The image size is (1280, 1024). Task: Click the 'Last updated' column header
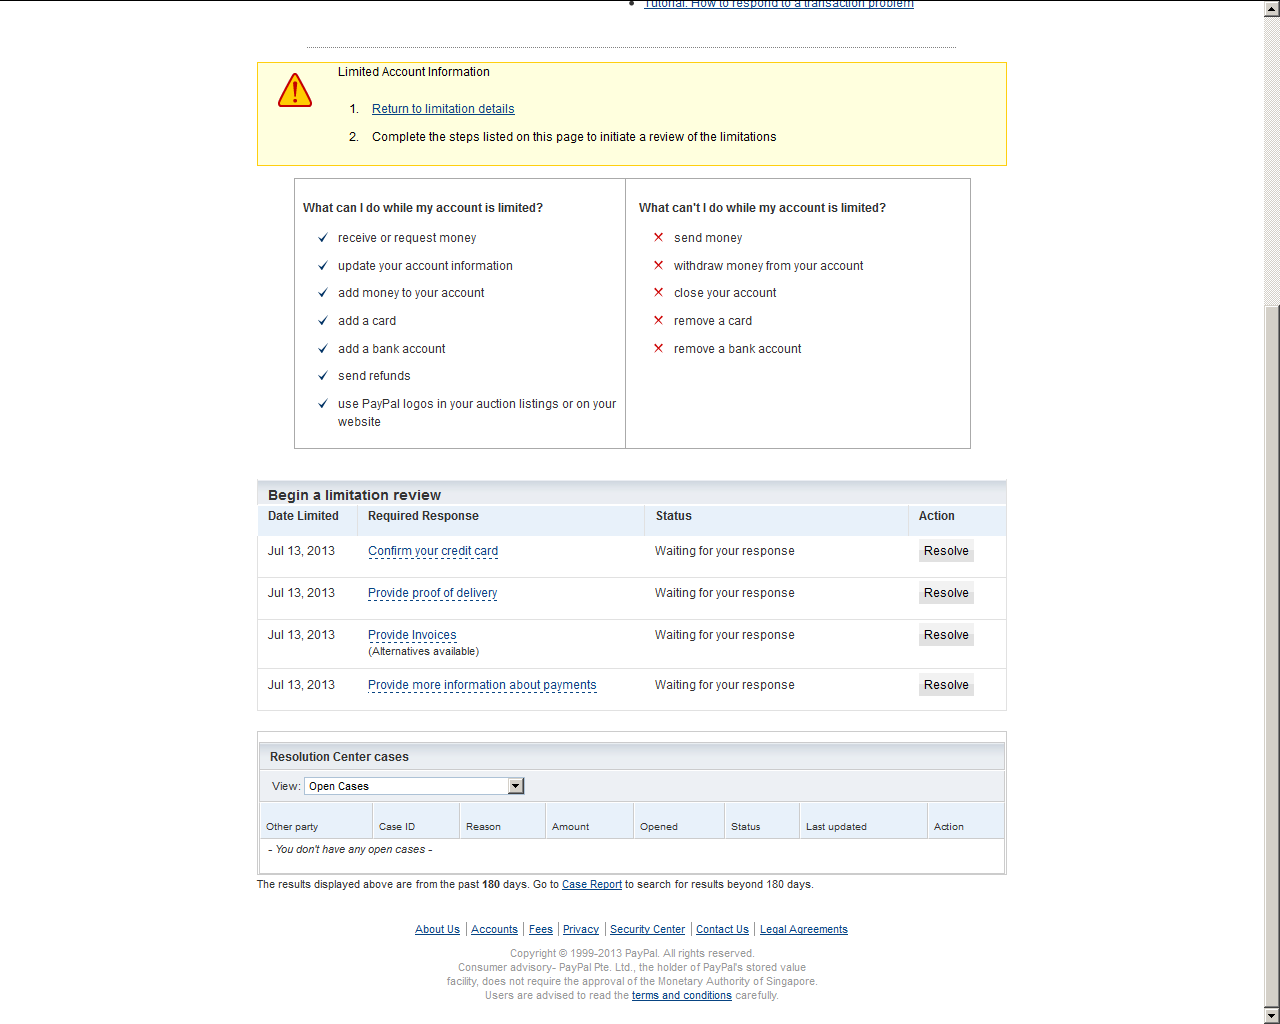click(836, 827)
